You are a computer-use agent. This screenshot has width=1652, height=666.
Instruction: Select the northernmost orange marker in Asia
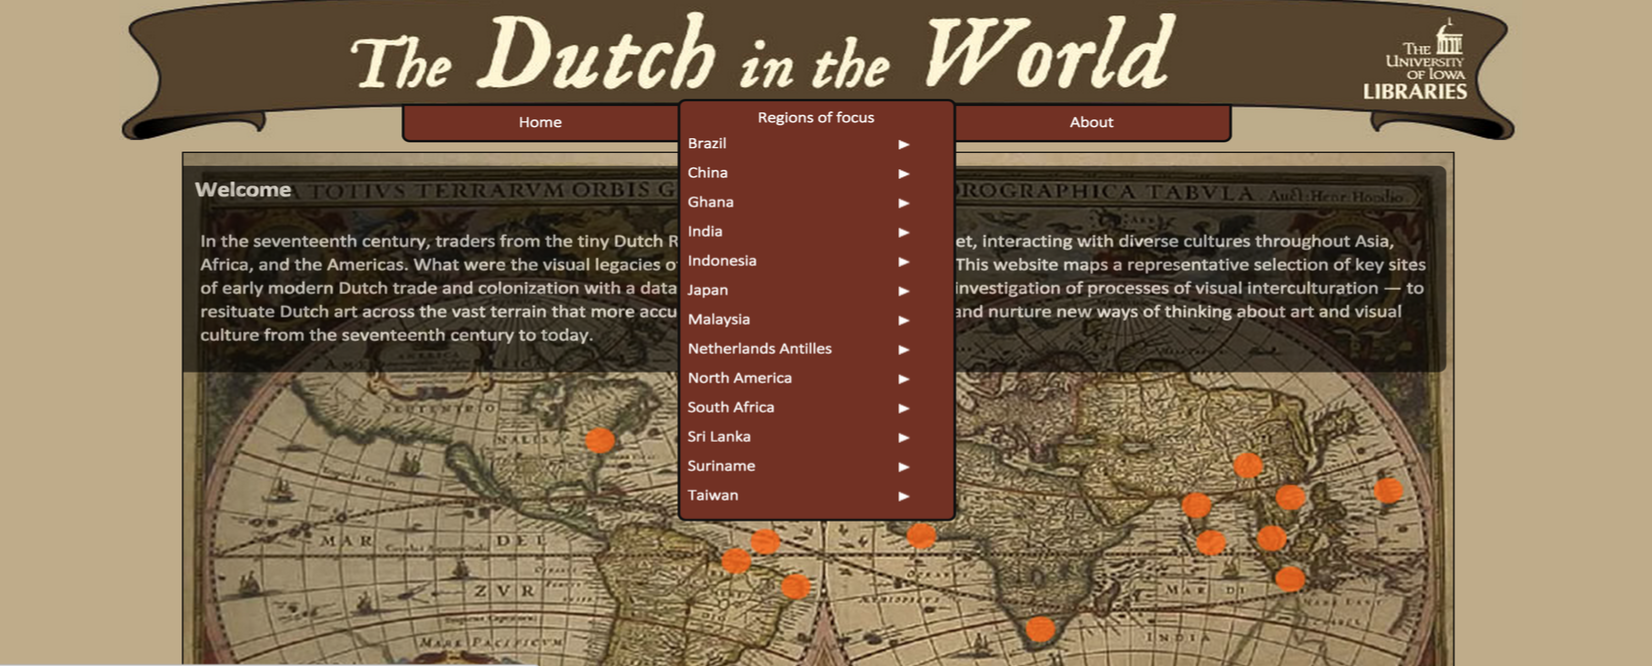click(1248, 465)
